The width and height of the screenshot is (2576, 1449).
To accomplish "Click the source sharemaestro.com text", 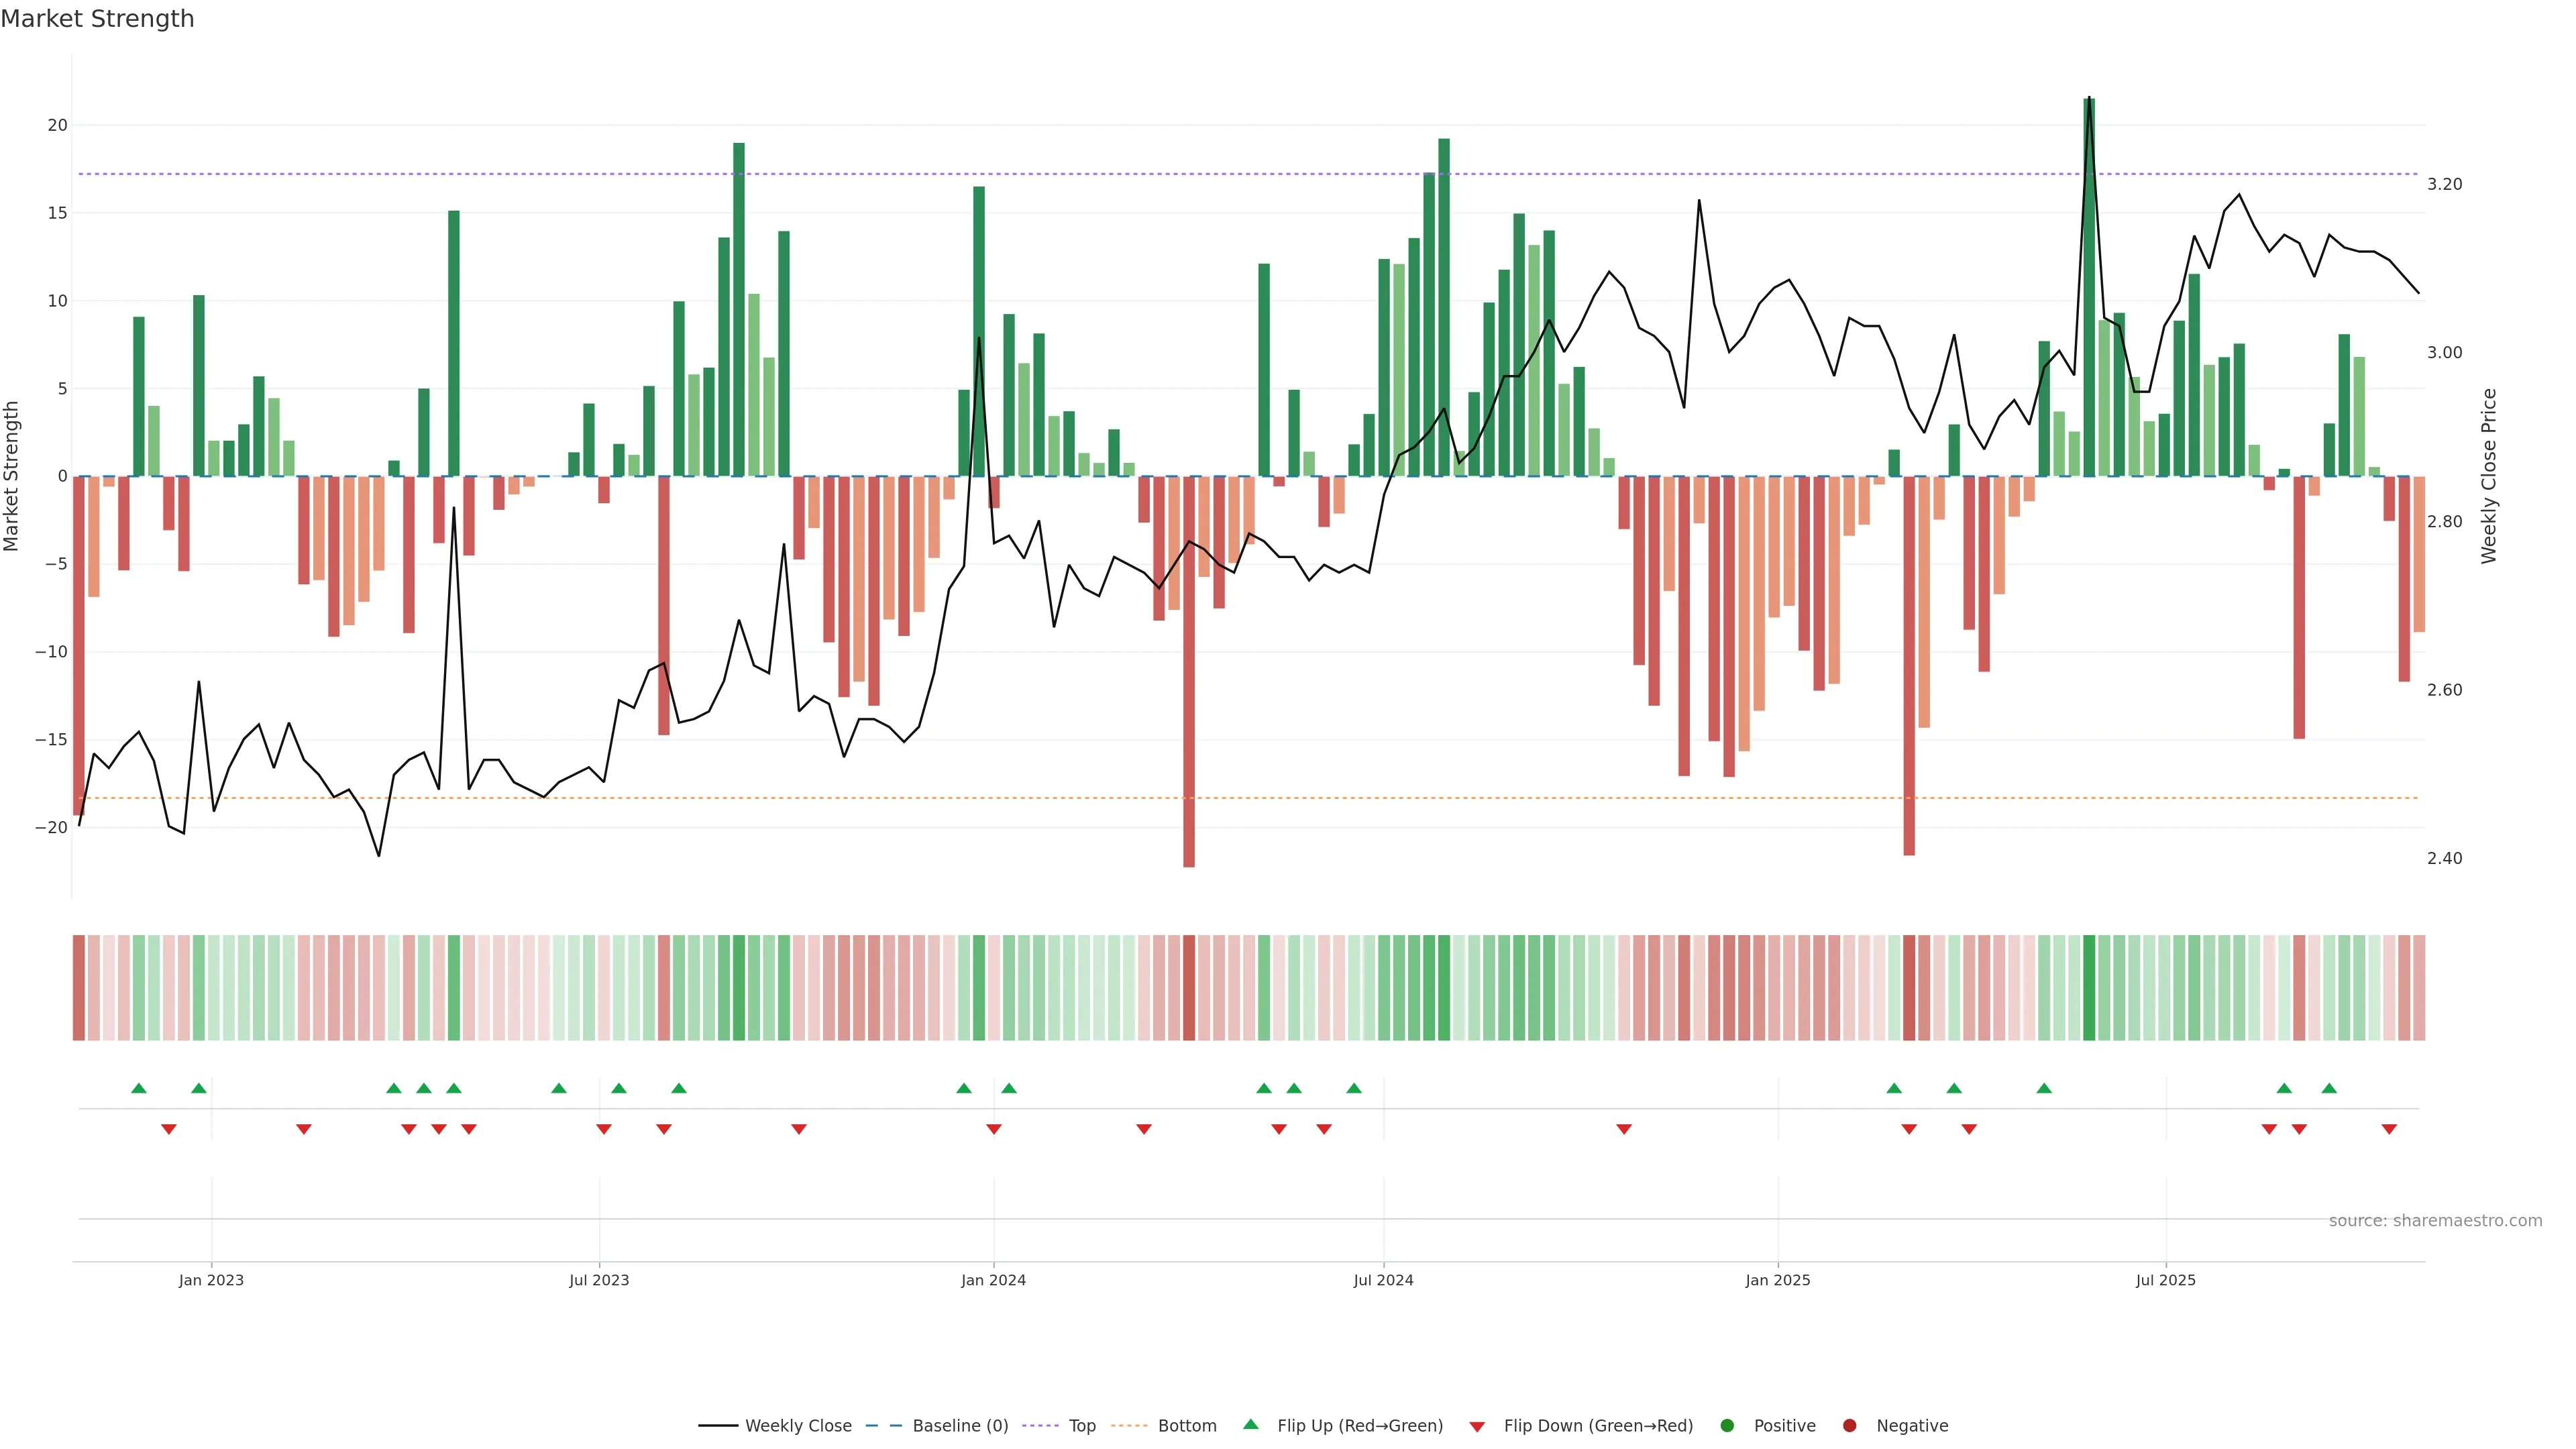I will [x=2435, y=1221].
